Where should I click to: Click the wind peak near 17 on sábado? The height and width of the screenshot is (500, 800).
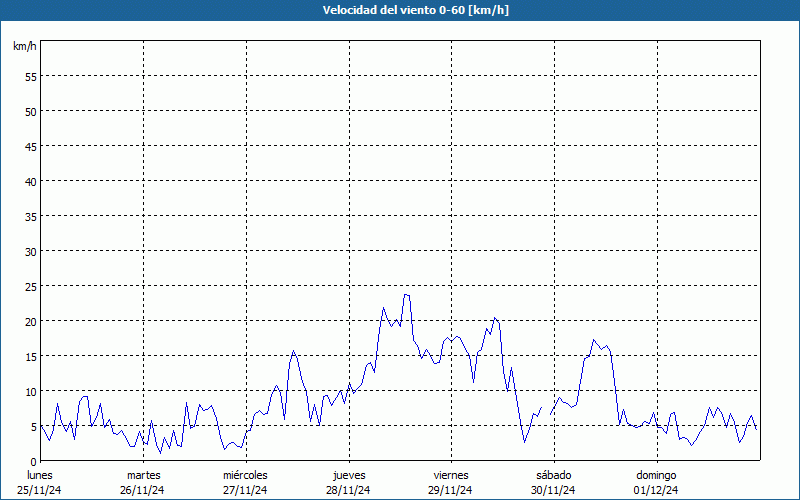593,340
